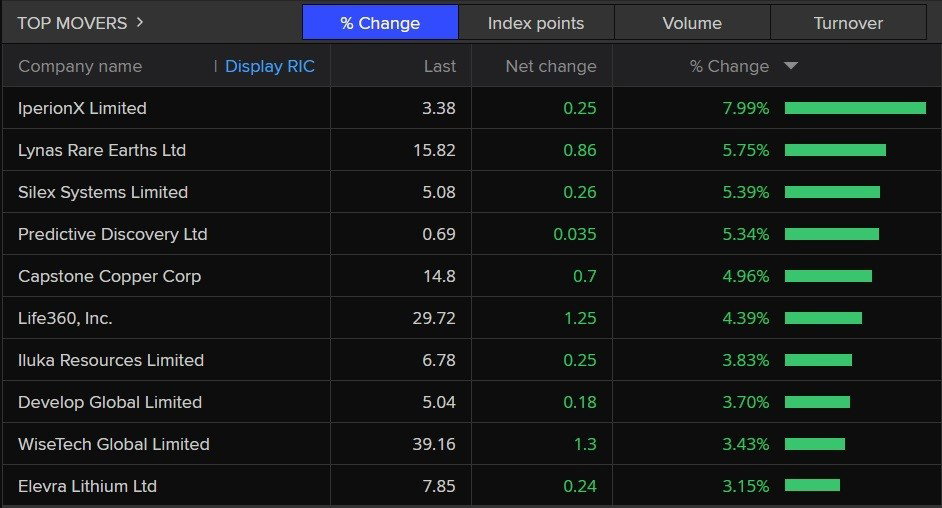Click Capstone Copper net change 0.7
Viewport: 942px width, 508px height.
click(x=585, y=276)
